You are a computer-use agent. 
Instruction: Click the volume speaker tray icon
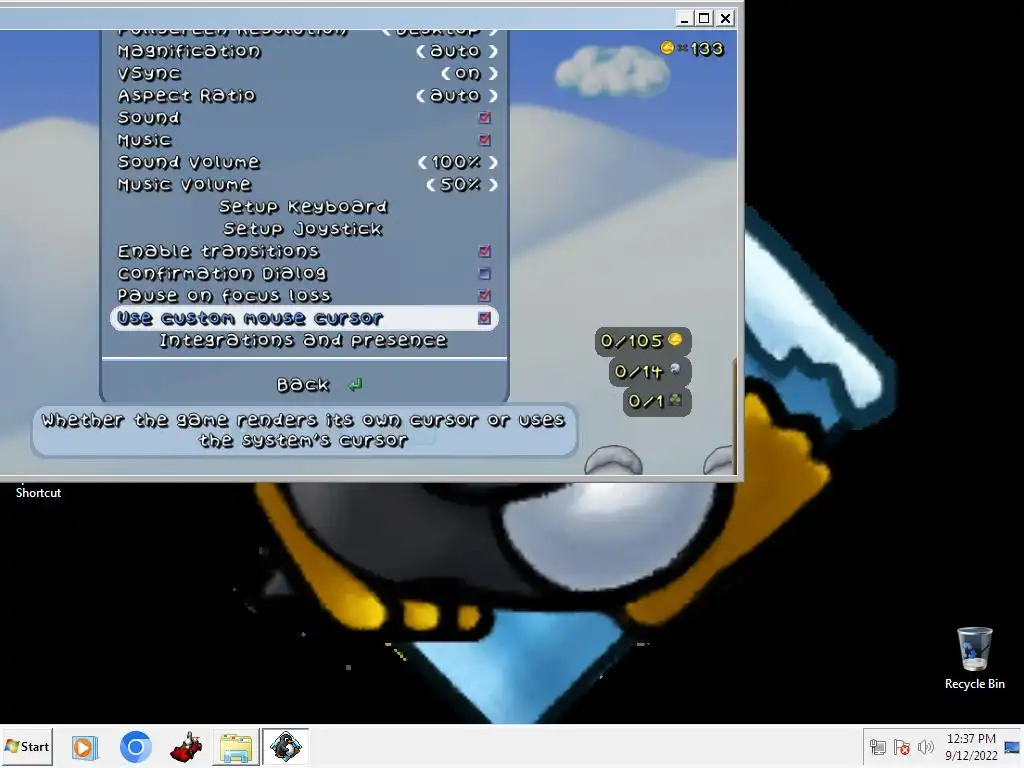pos(925,747)
